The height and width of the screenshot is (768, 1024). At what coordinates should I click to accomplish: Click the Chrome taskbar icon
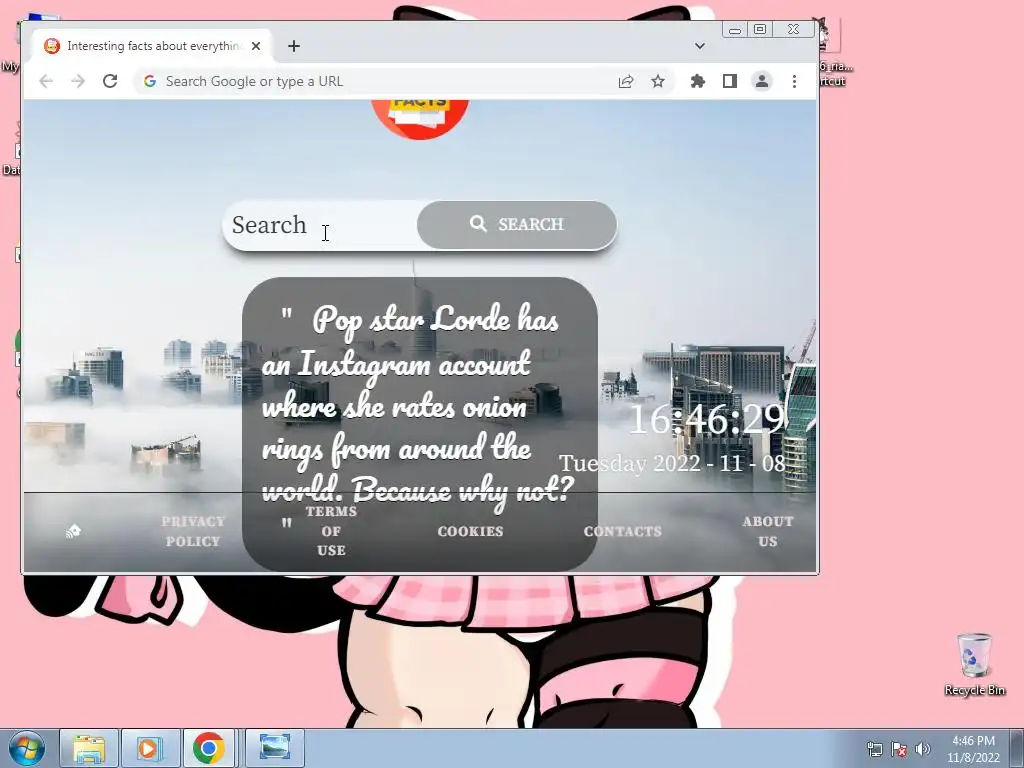click(x=209, y=748)
